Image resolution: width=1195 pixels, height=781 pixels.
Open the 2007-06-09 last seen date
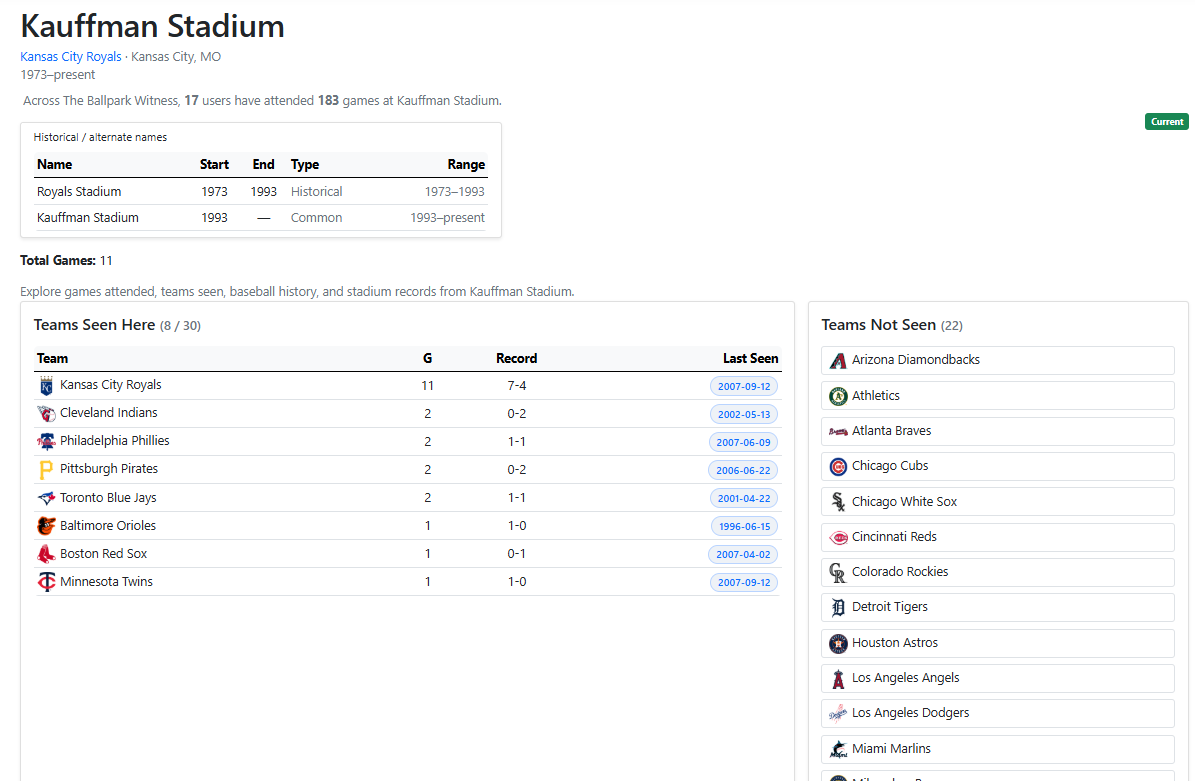(x=743, y=442)
